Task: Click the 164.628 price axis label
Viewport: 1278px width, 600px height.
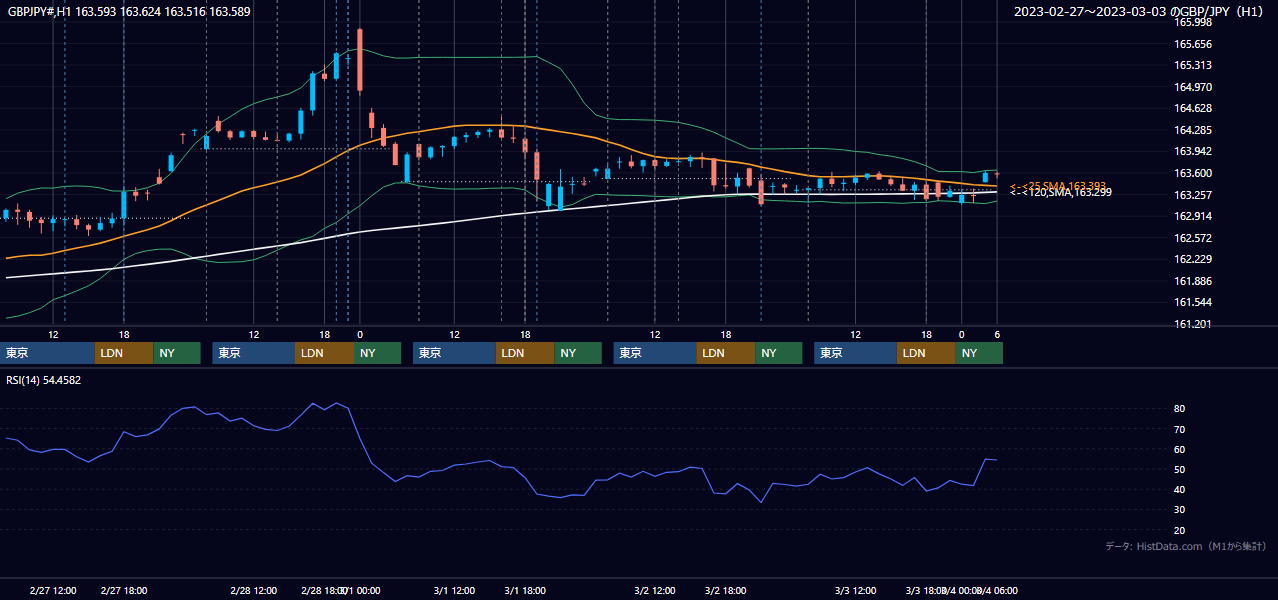Action: (x=1193, y=108)
